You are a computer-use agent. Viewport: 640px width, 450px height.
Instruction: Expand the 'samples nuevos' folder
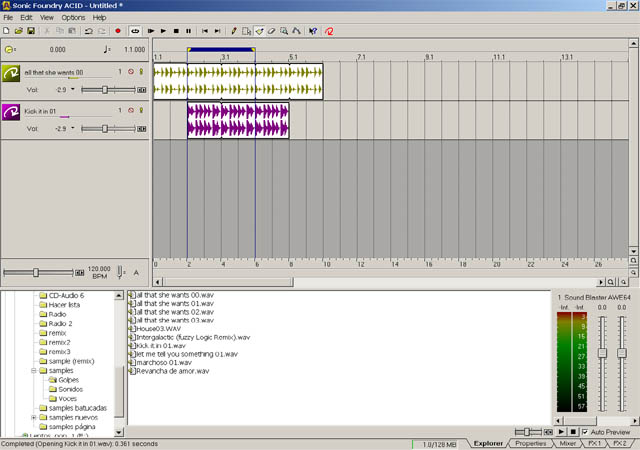tap(34, 418)
